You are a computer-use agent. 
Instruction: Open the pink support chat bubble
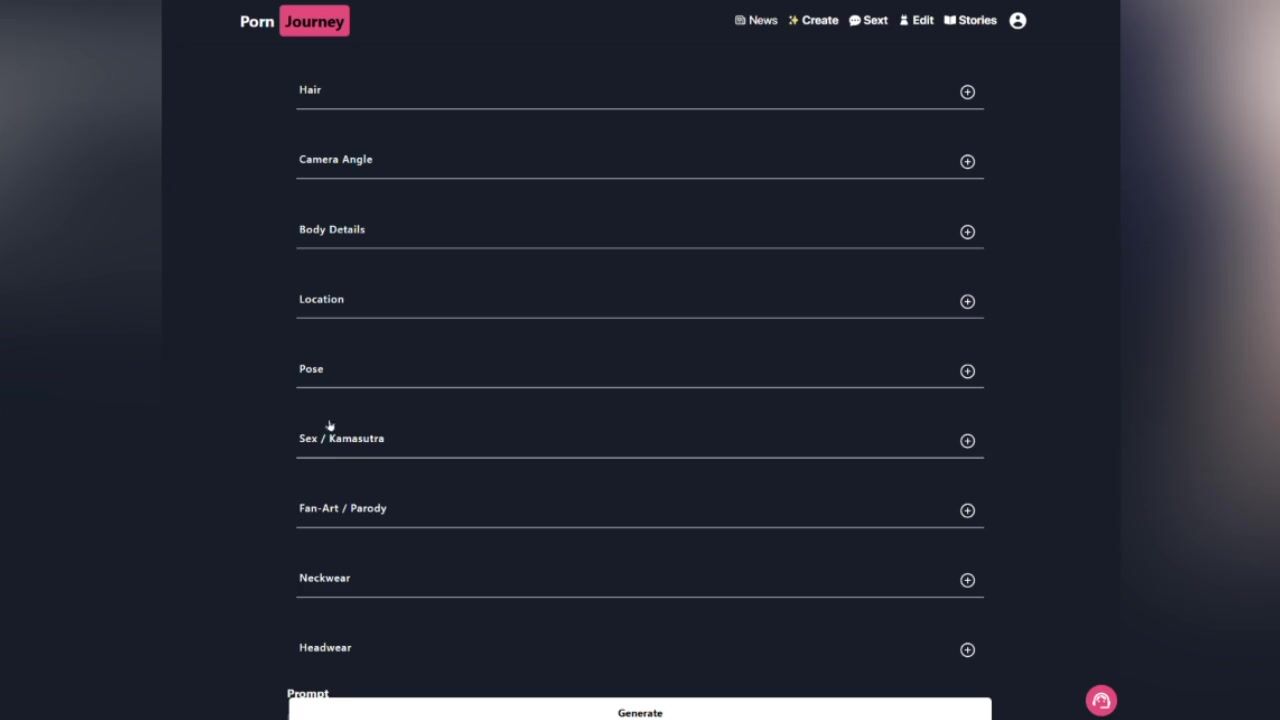coord(1101,701)
